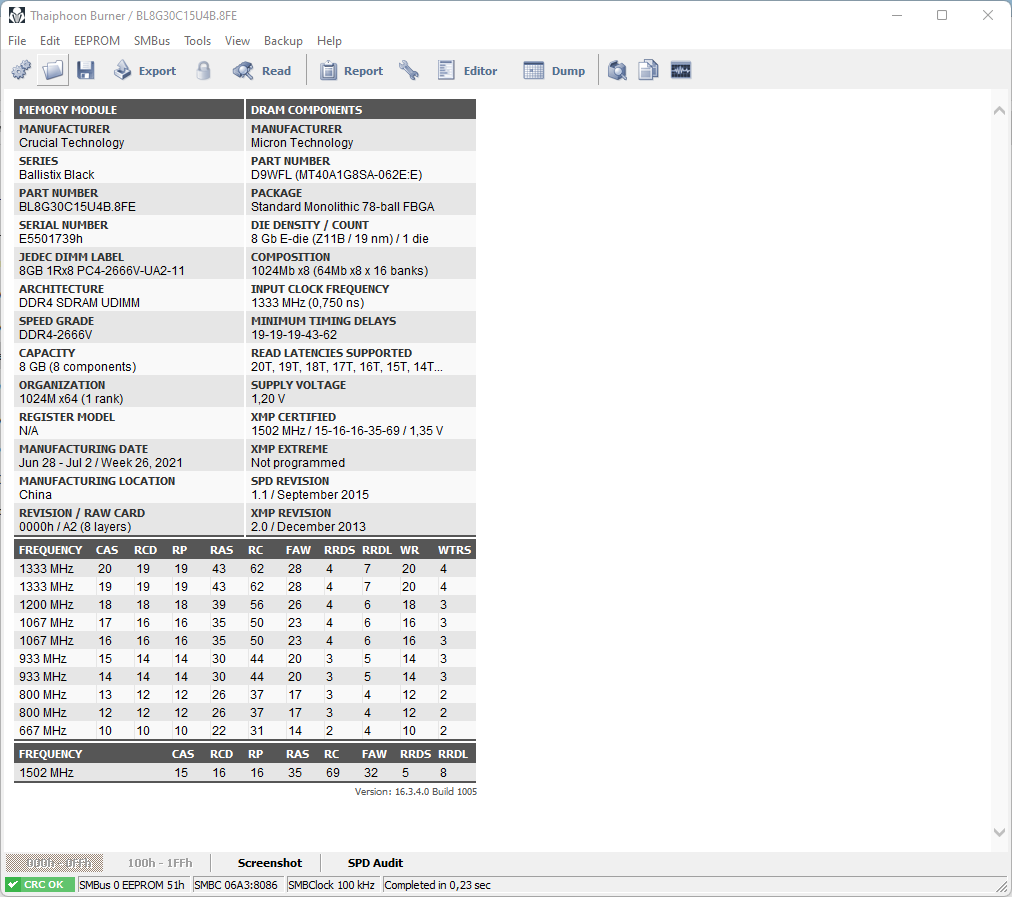Open the View menu
This screenshot has width=1012, height=897.
tap(237, 41)
